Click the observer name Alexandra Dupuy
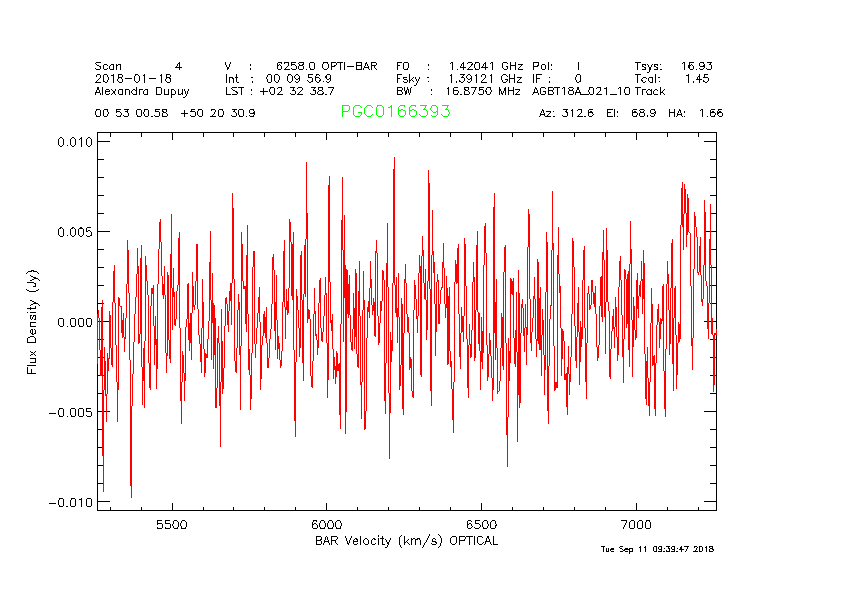842x595 pixels. click(x=140, y=91)
